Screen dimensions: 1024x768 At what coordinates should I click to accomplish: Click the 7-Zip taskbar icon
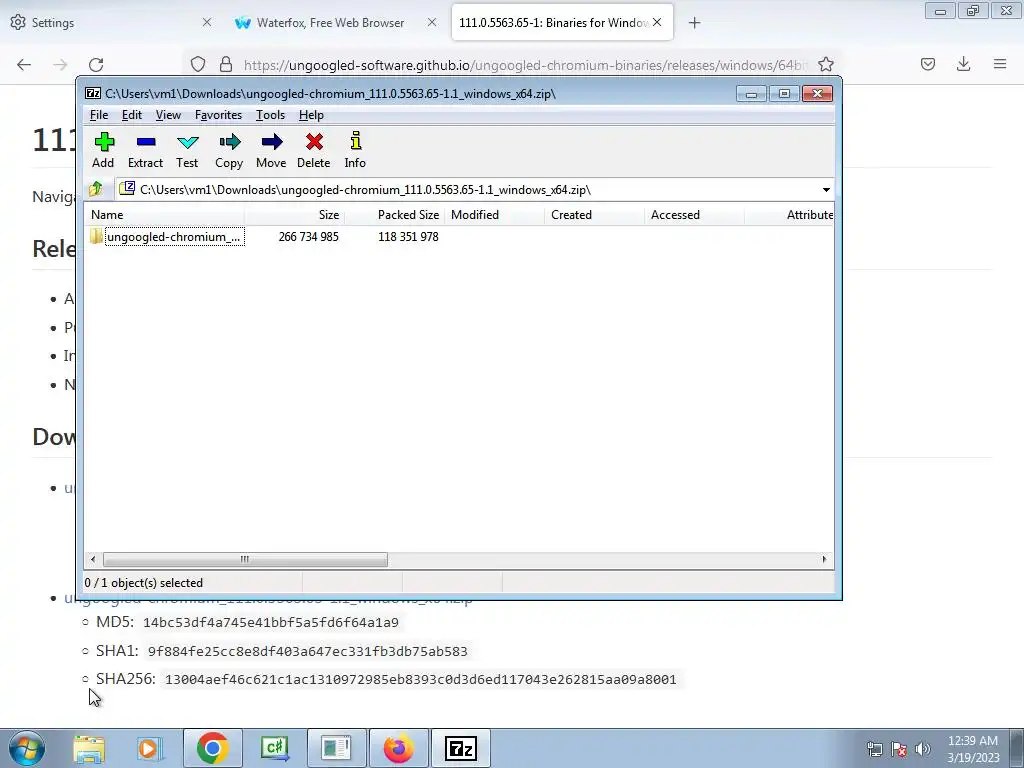click(461, 748)
